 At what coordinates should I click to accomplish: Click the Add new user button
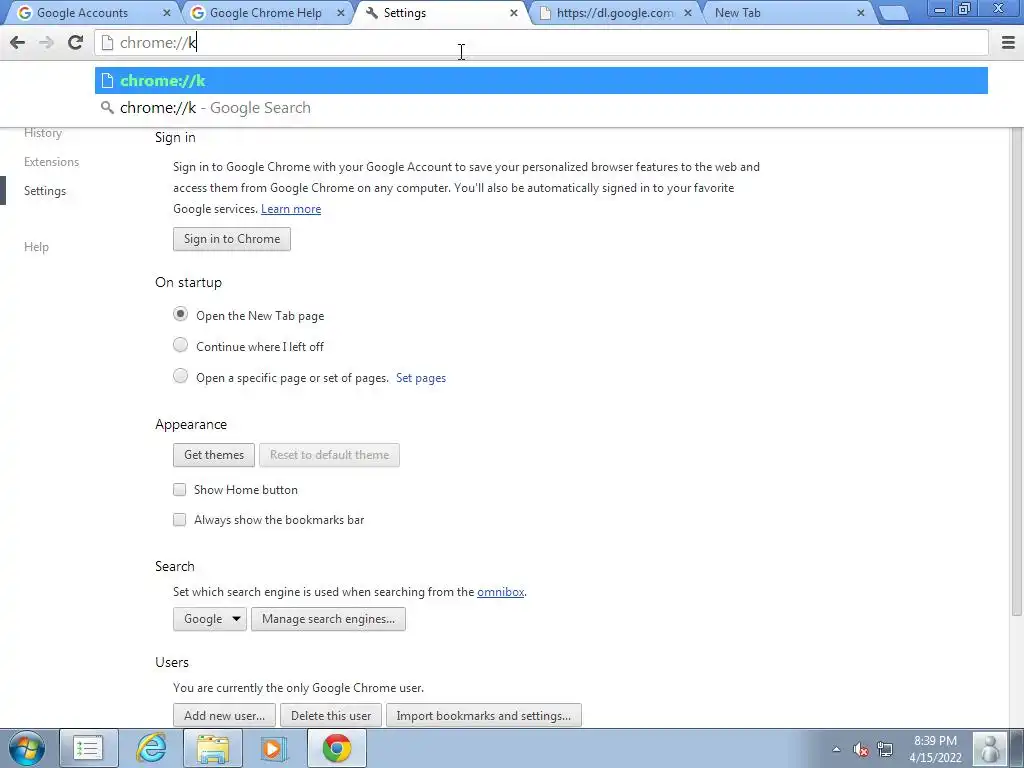pos(225,716)
